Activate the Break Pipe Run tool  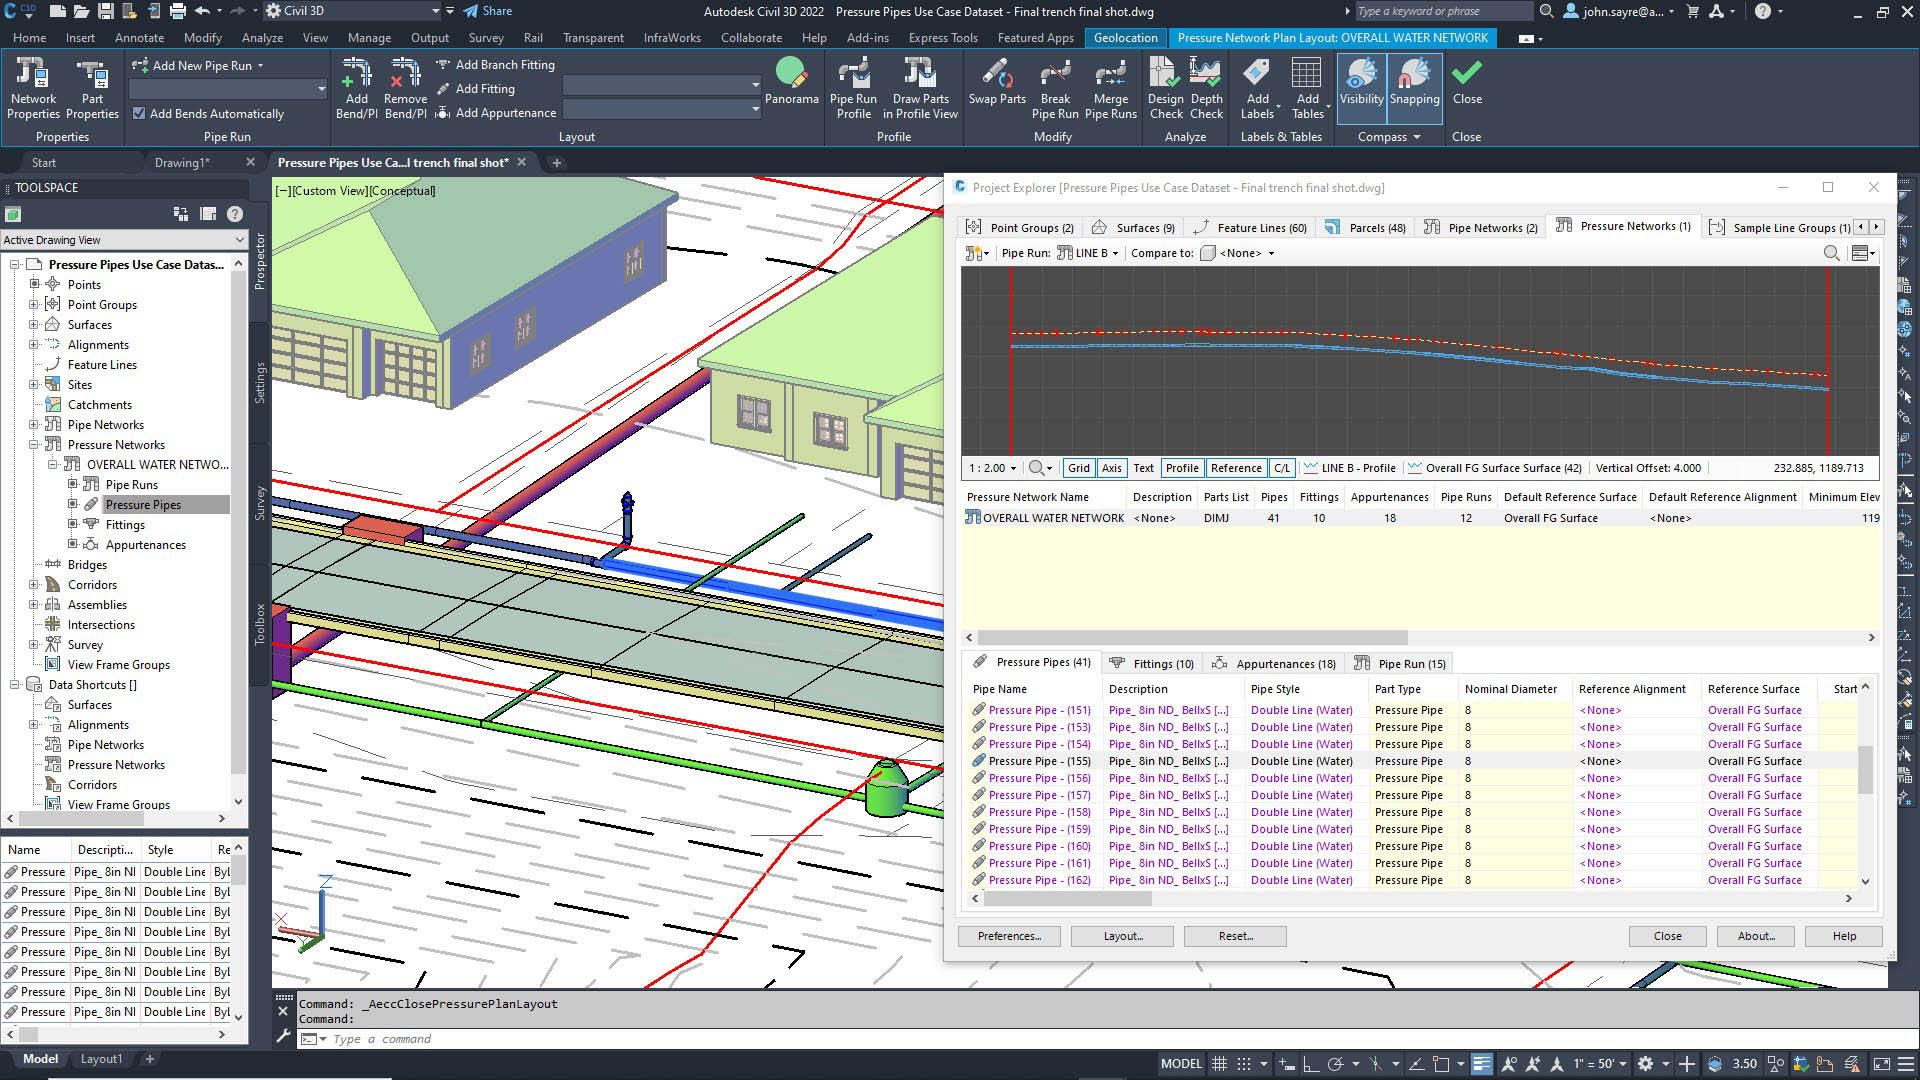(x=1054, y=88)
